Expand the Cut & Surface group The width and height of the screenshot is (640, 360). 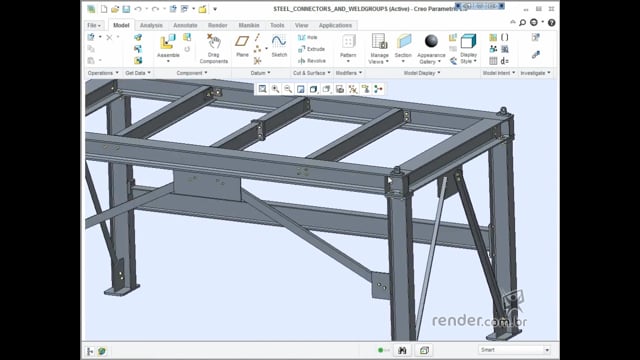pos(311,73)
